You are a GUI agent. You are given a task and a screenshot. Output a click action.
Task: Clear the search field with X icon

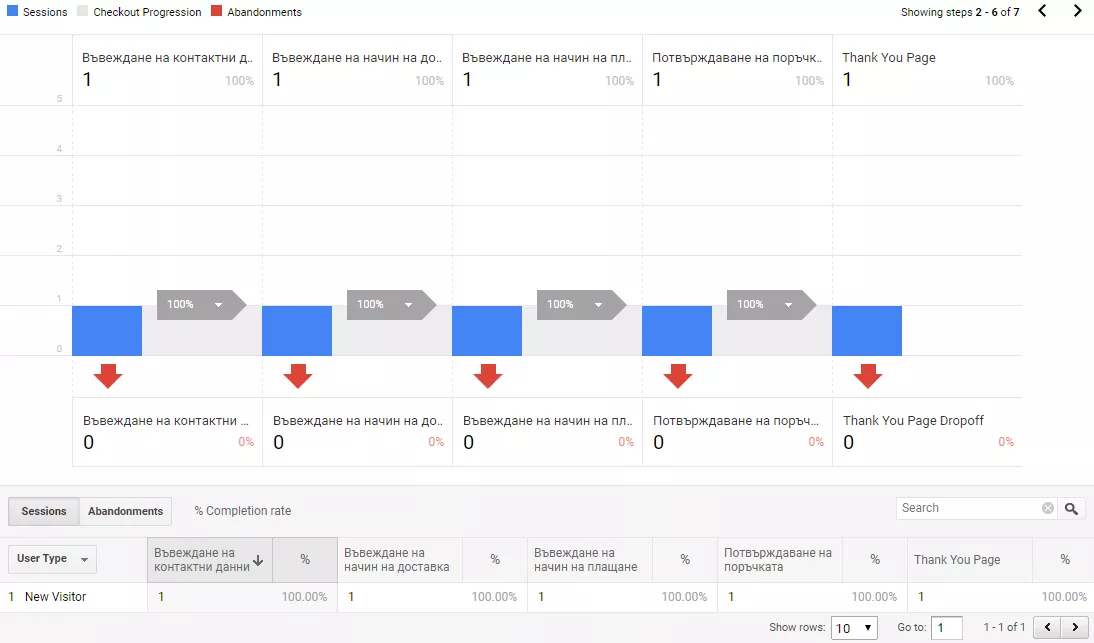(1047, 508)
